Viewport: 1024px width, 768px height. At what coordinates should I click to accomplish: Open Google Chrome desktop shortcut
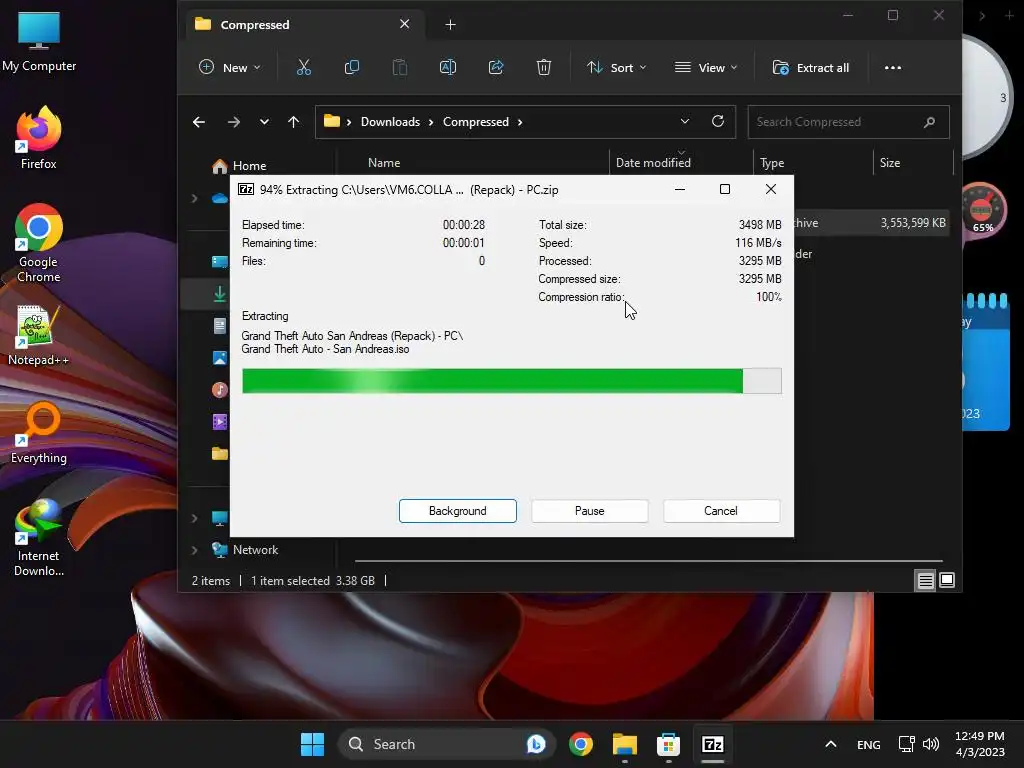tap(39, 242)
